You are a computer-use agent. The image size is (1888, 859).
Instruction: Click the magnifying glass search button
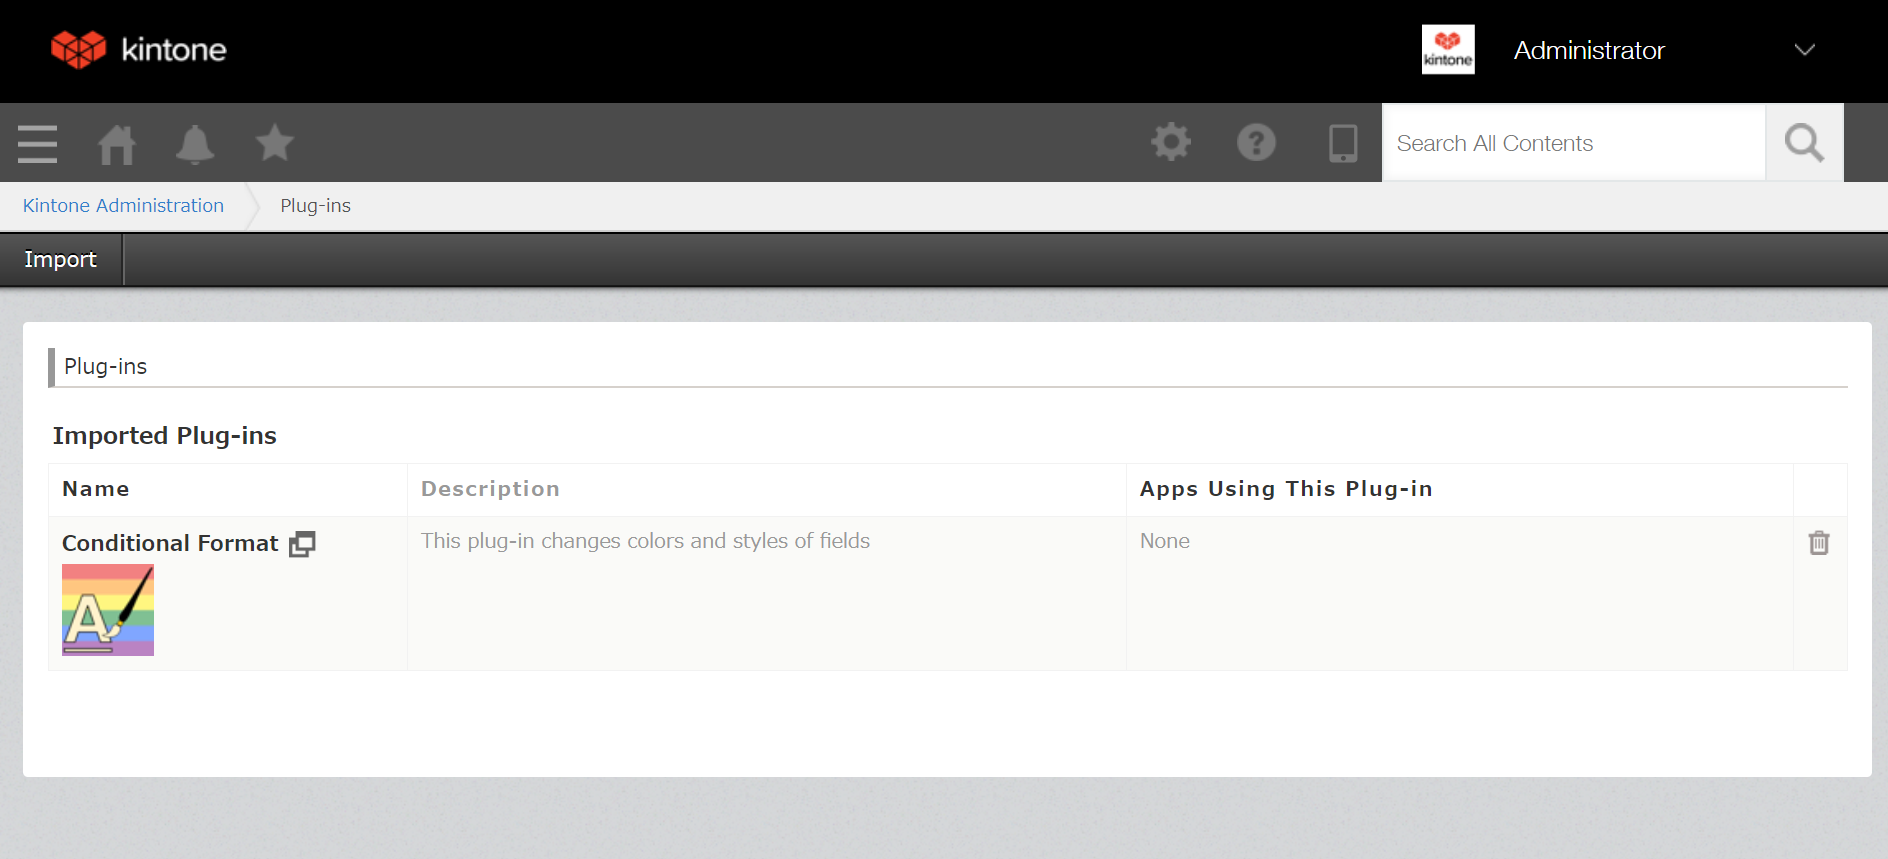pyautogui.click(x=1804, y=143)
